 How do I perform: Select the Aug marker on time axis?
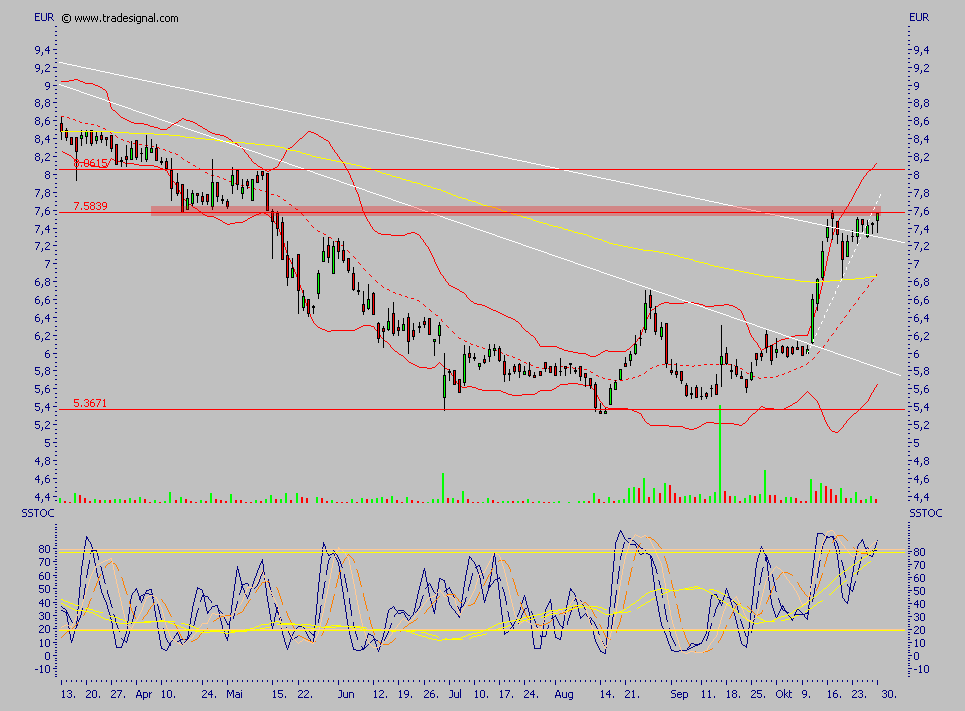(564, 692)
